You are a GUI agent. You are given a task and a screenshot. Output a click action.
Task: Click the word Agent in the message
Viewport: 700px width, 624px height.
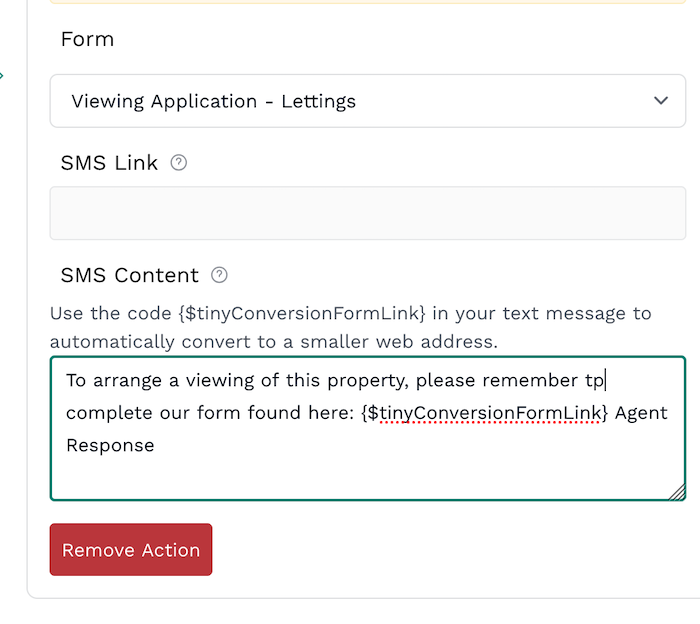click(641, 413)
